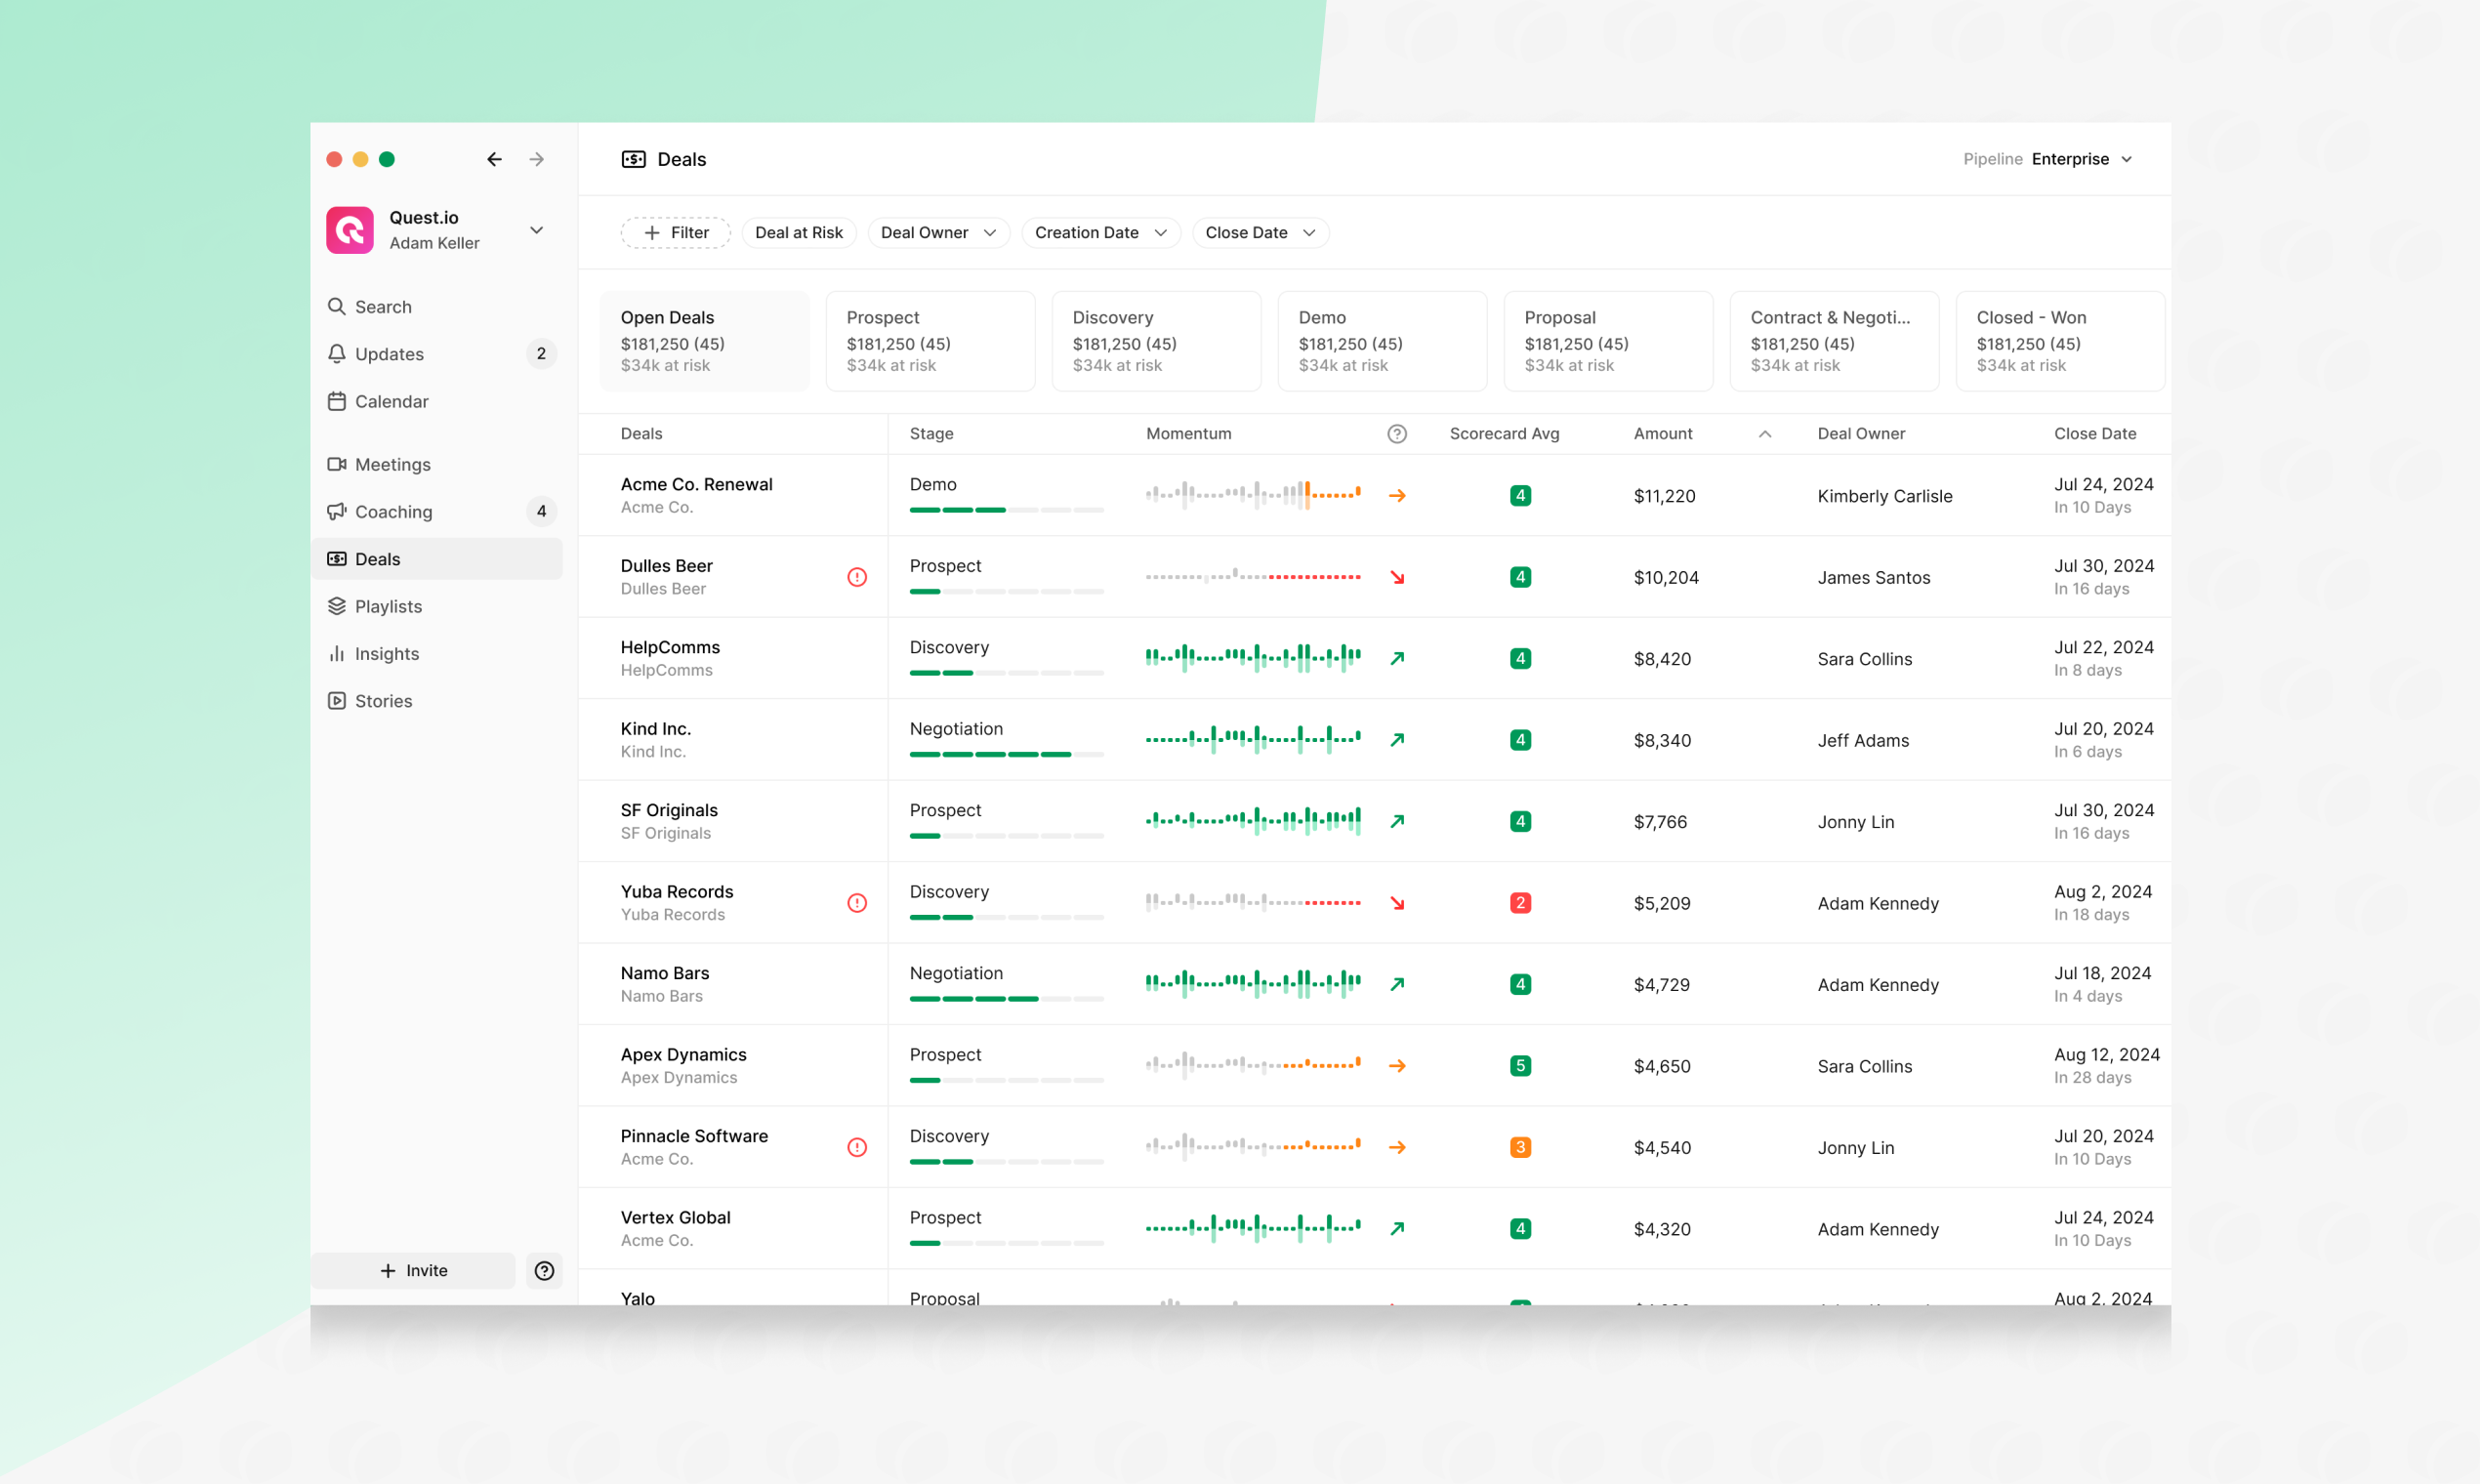Expand the Close Date filter dropdown
The height and width of the screenshot is (1484, 2480).
coord(1256,231)
